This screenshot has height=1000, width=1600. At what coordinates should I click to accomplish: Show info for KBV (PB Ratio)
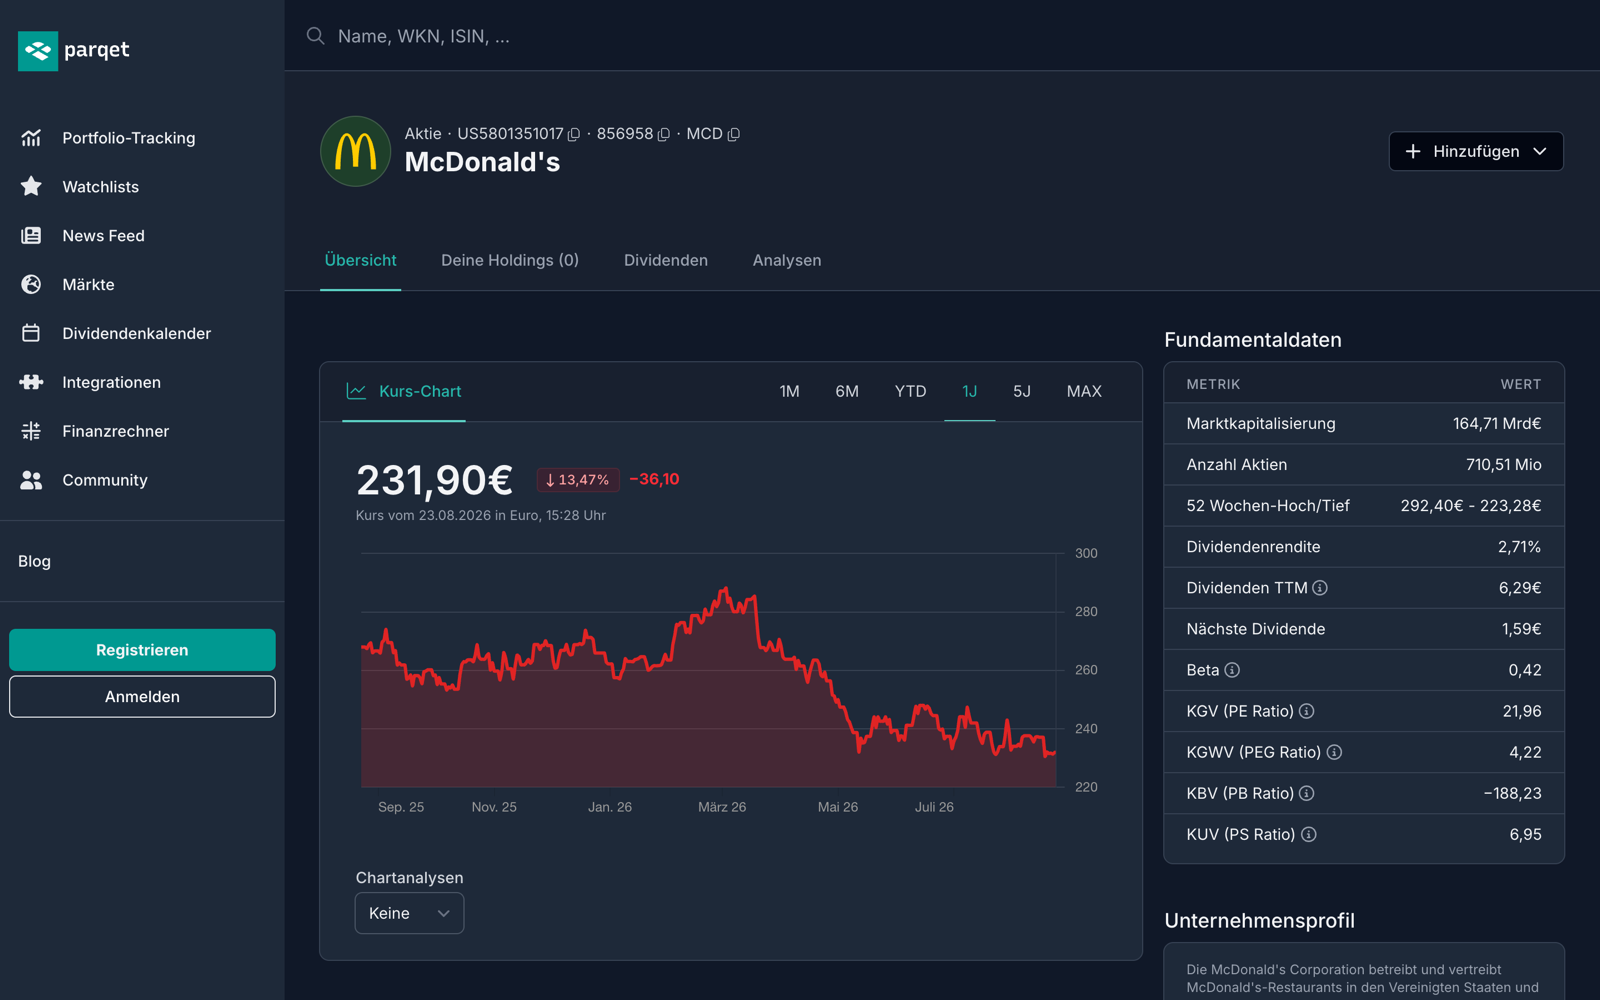[1306, 793]
